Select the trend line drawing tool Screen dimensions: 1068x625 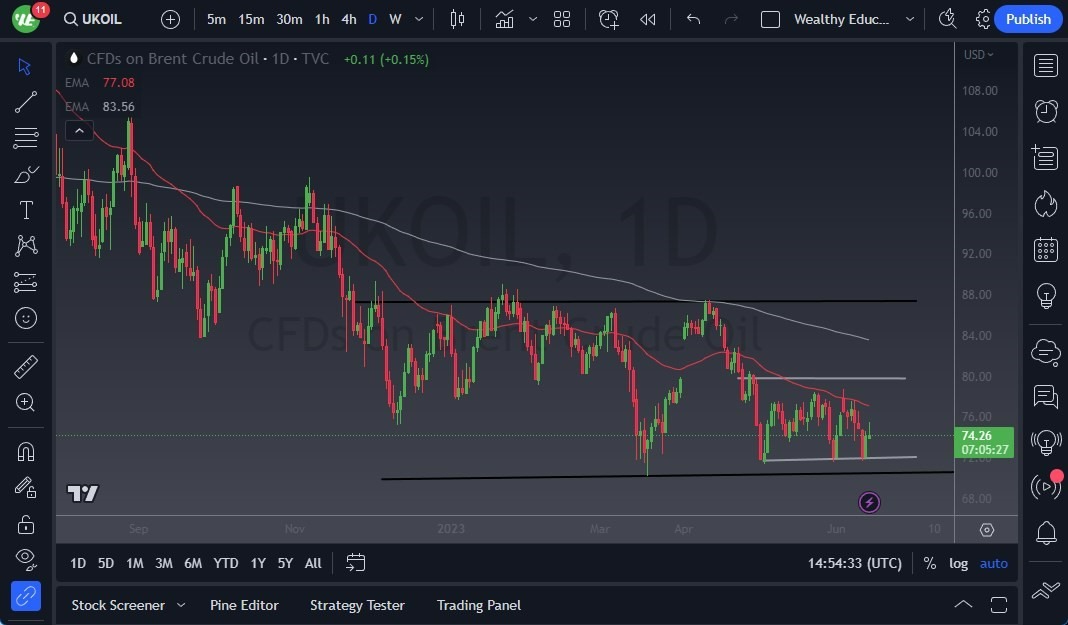click(25, 102)
